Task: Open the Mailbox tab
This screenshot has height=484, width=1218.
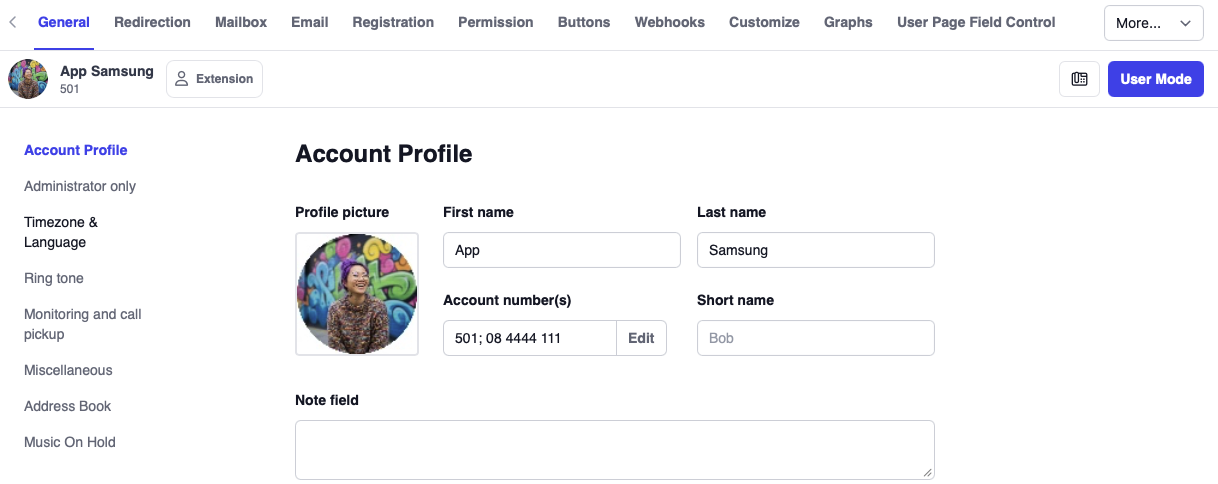Action: point(241,22)
